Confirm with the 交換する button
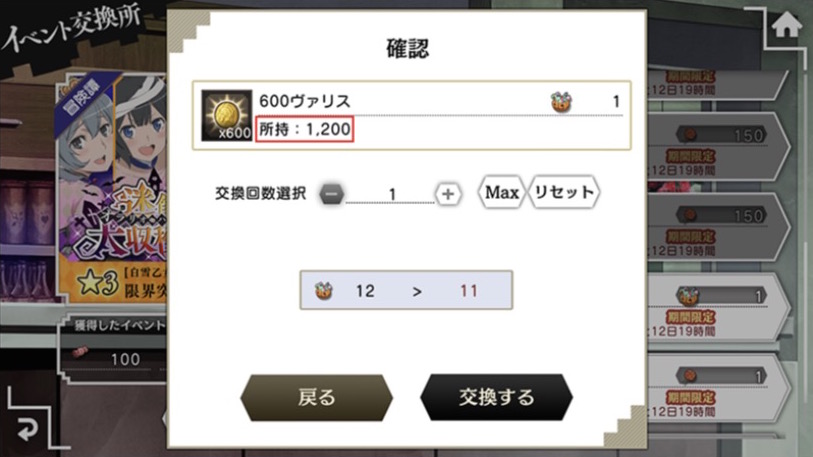The width and height of the screenshot is (813, 457). click(496, 397)
